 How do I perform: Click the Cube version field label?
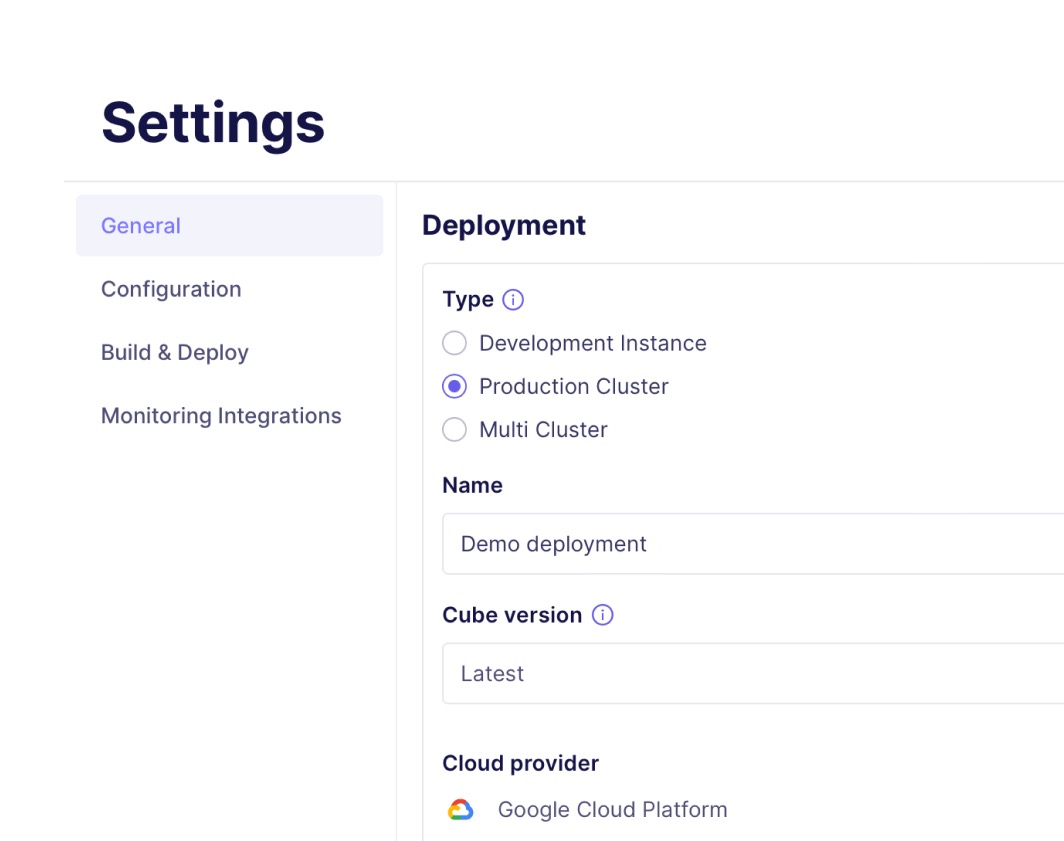tap(512, 615)
